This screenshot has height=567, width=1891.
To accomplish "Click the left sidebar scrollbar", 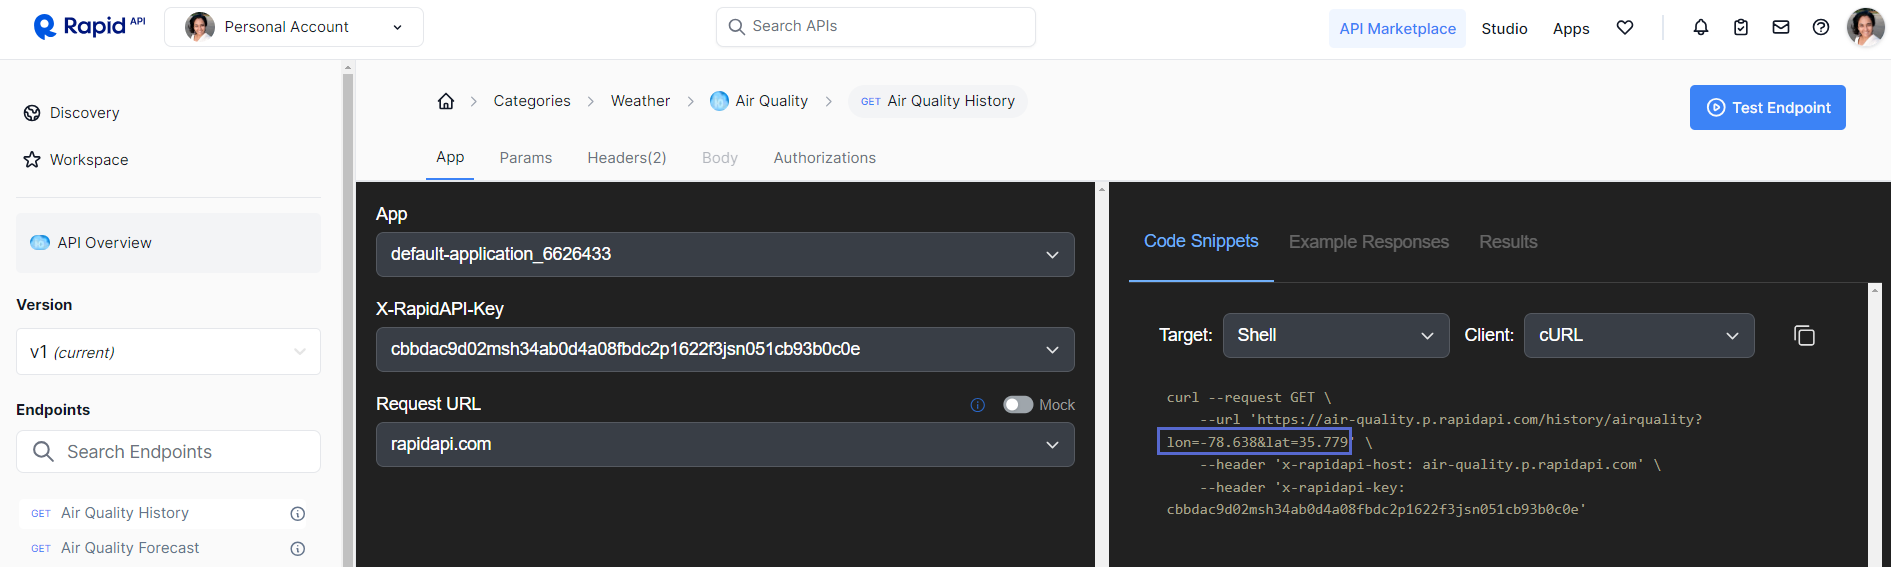I will coord(348,320).
